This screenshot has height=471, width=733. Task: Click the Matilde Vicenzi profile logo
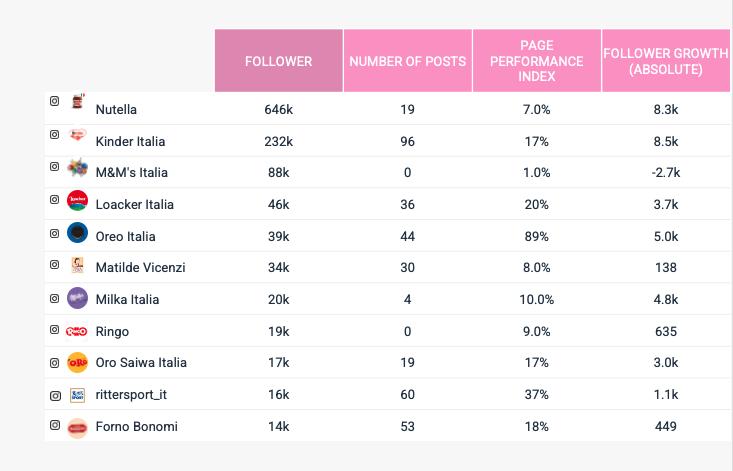pyautogui.click(x=77, y=266)
